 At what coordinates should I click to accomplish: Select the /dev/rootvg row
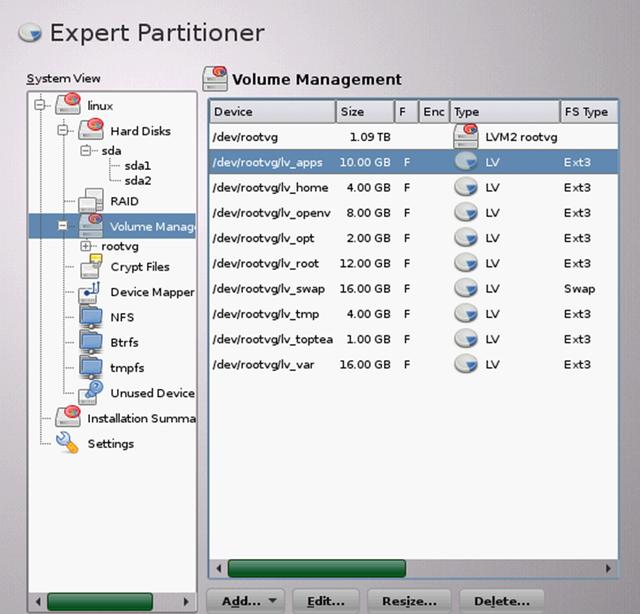(x=413, y=137)
